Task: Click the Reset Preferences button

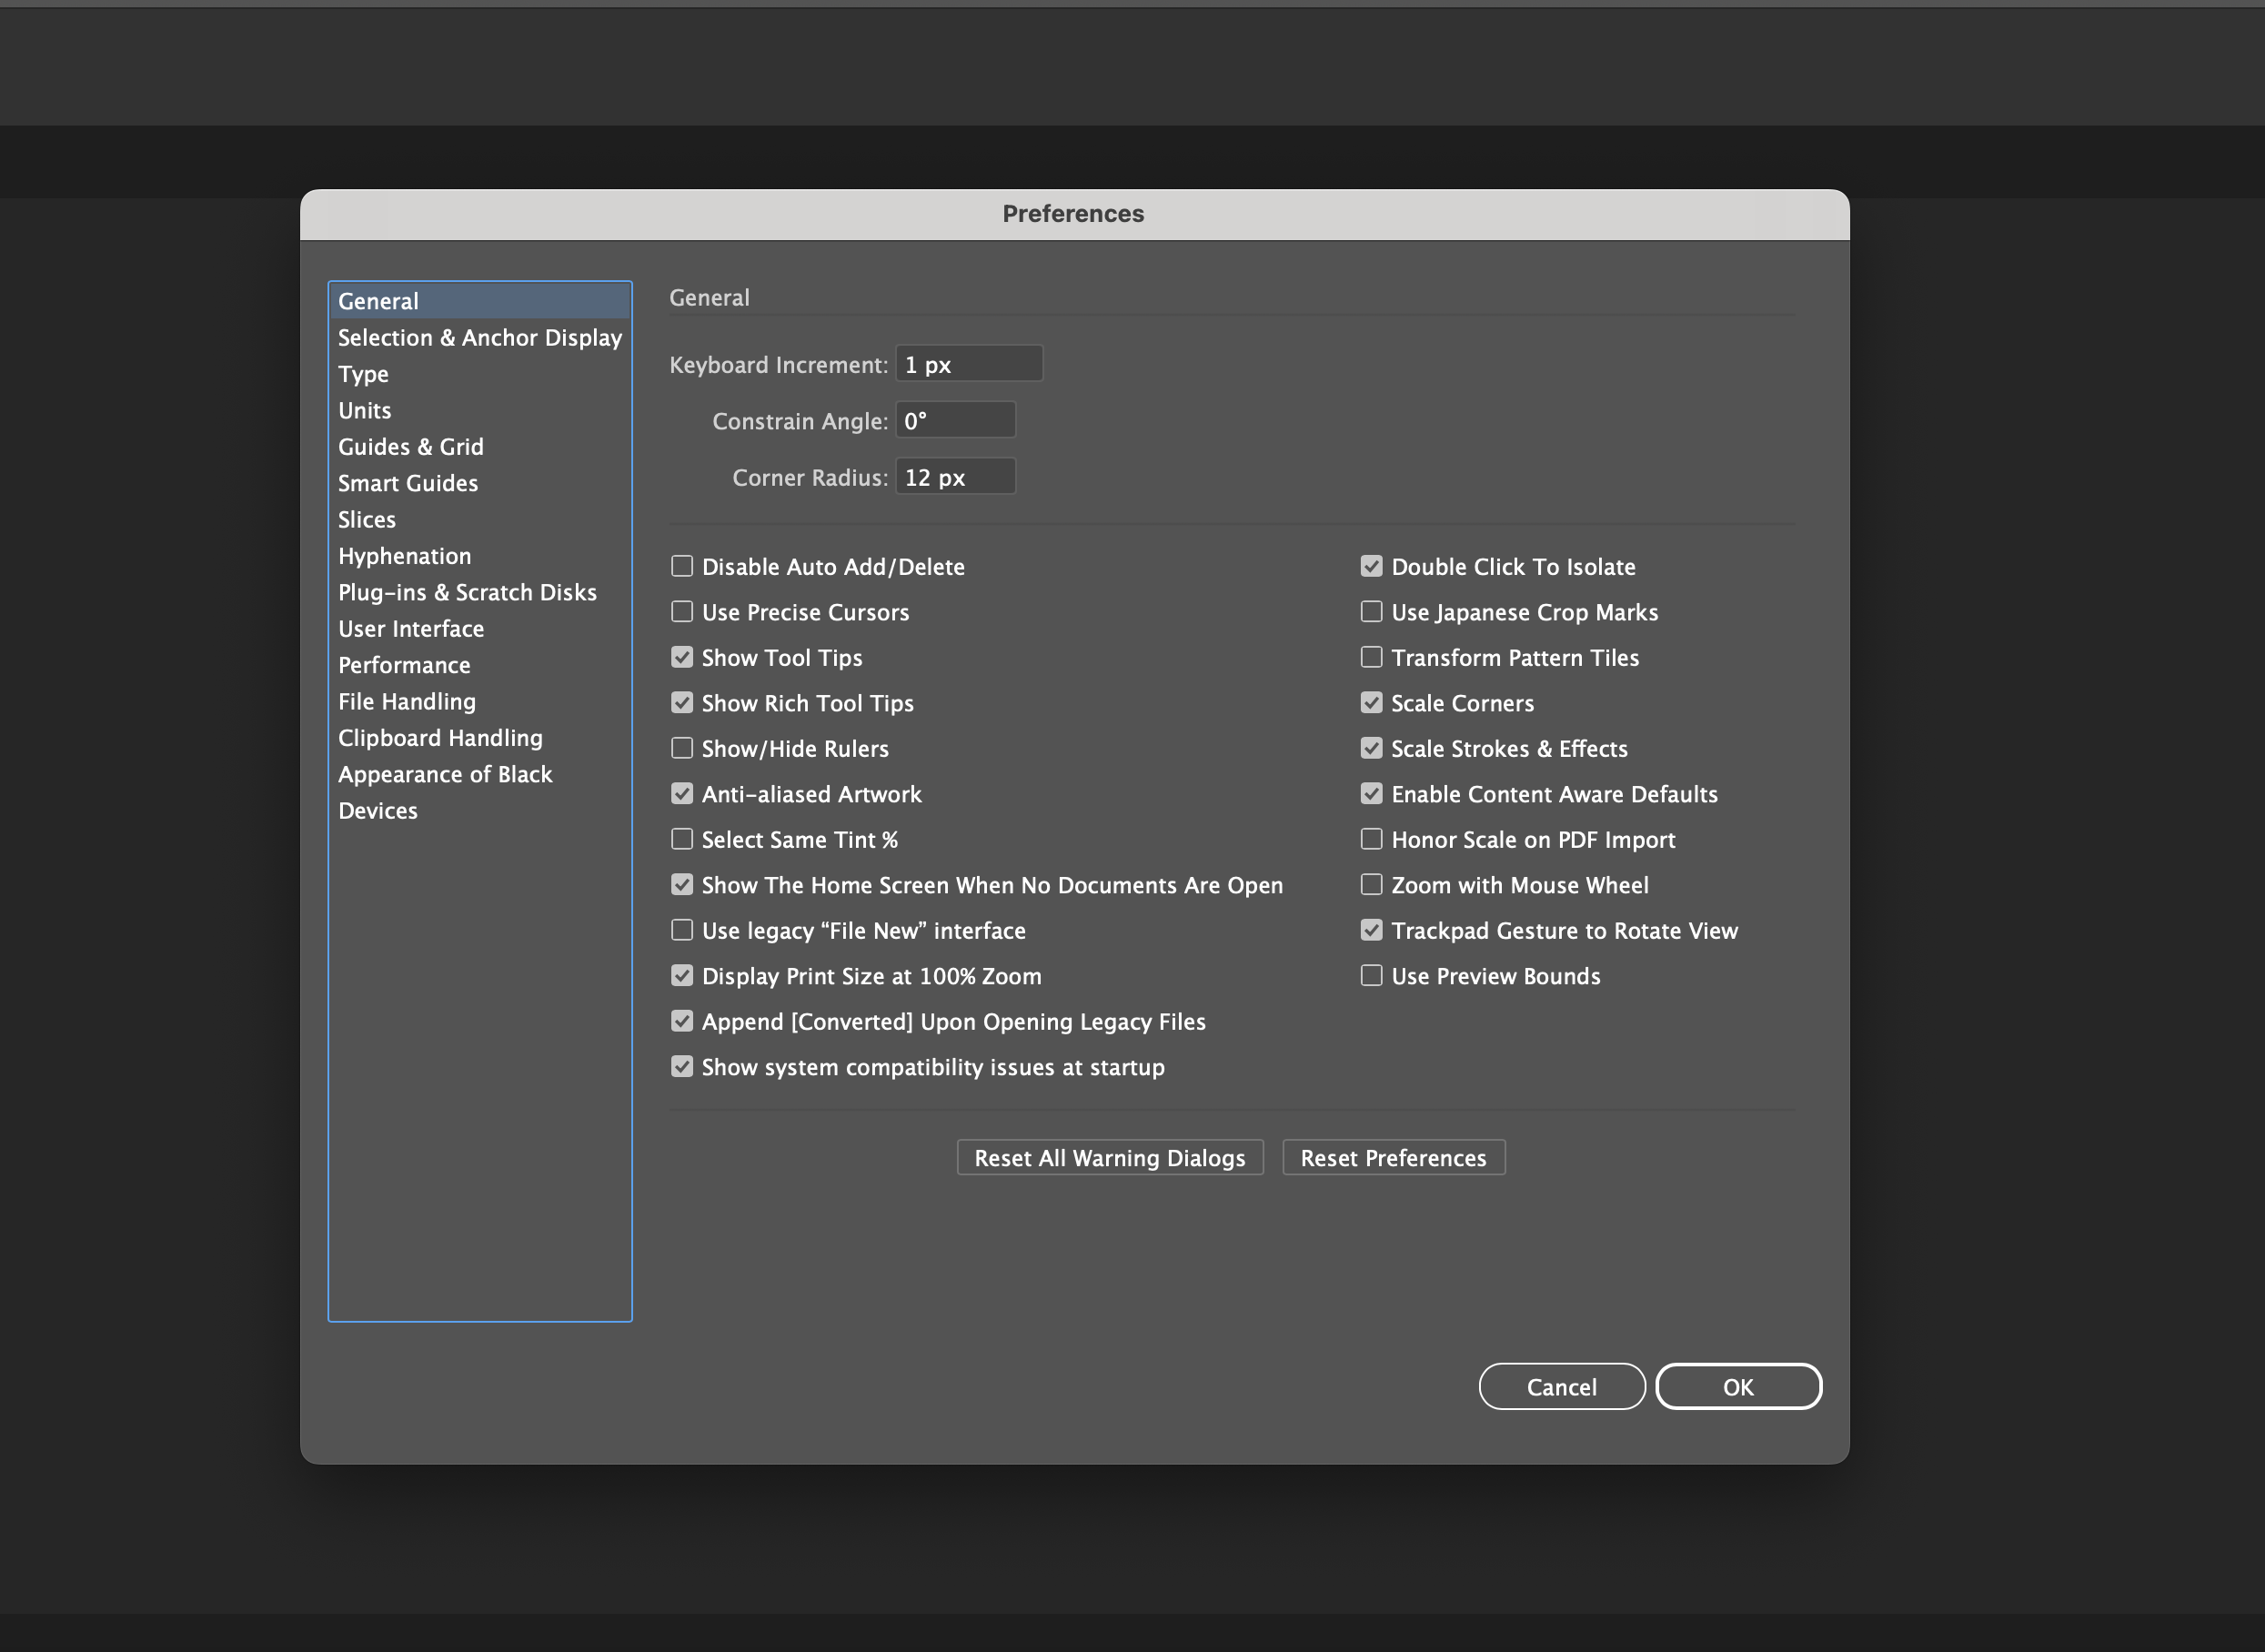Action: click(1393, 1157)
